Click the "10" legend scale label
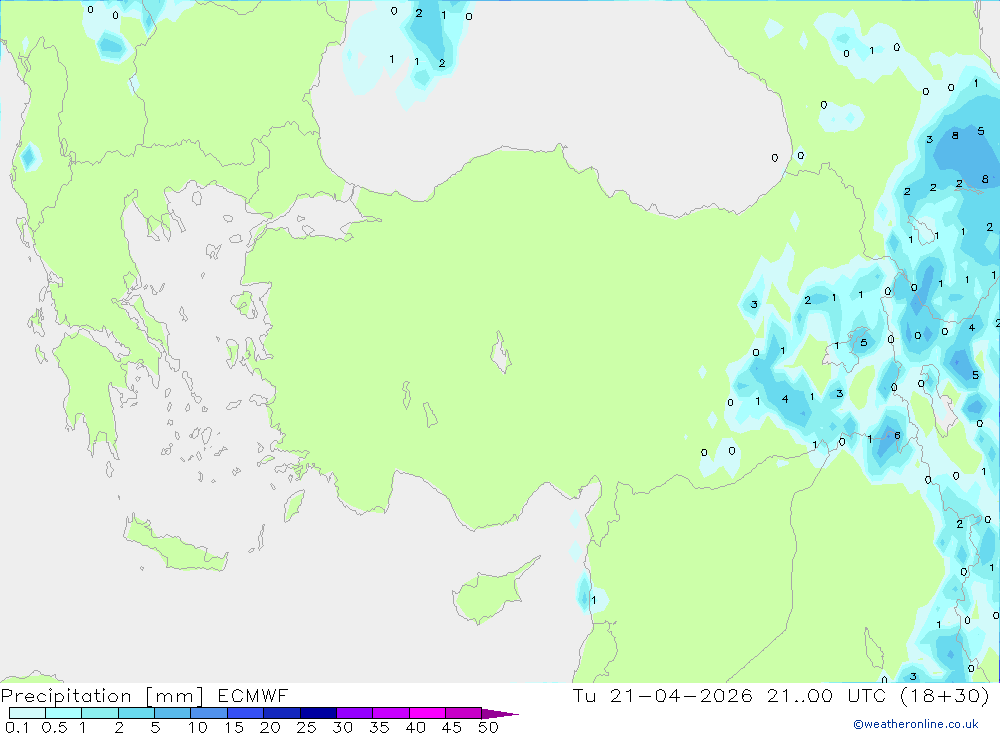Viewport: 1000px width, 733px height. click(x=198, y=727)
